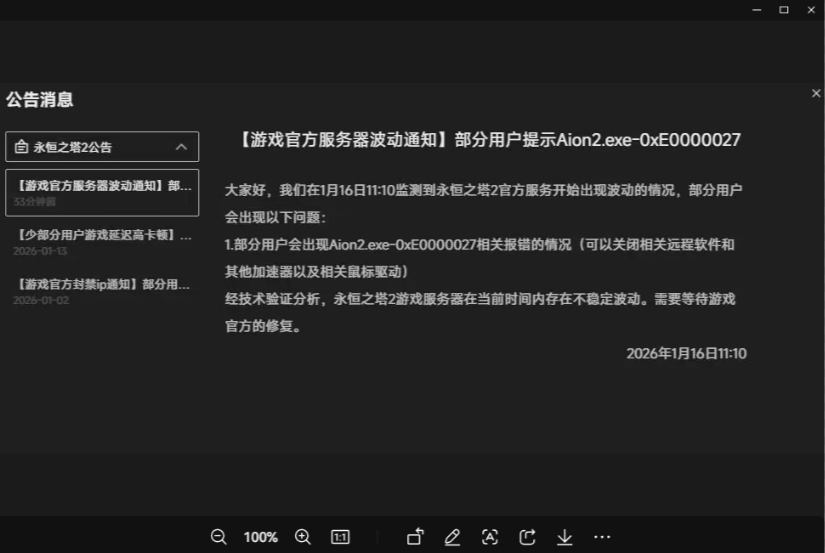Click the zoom in magnifier icon
Viewport: 825px width, 553px height.
coord(303,537)
